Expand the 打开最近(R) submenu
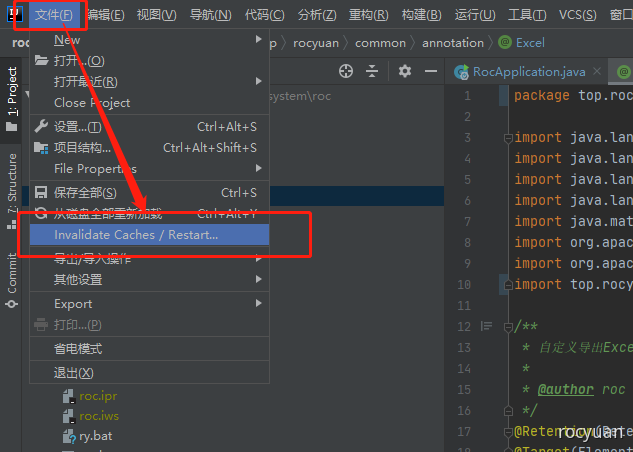633x452 pixels. (149, 82)
